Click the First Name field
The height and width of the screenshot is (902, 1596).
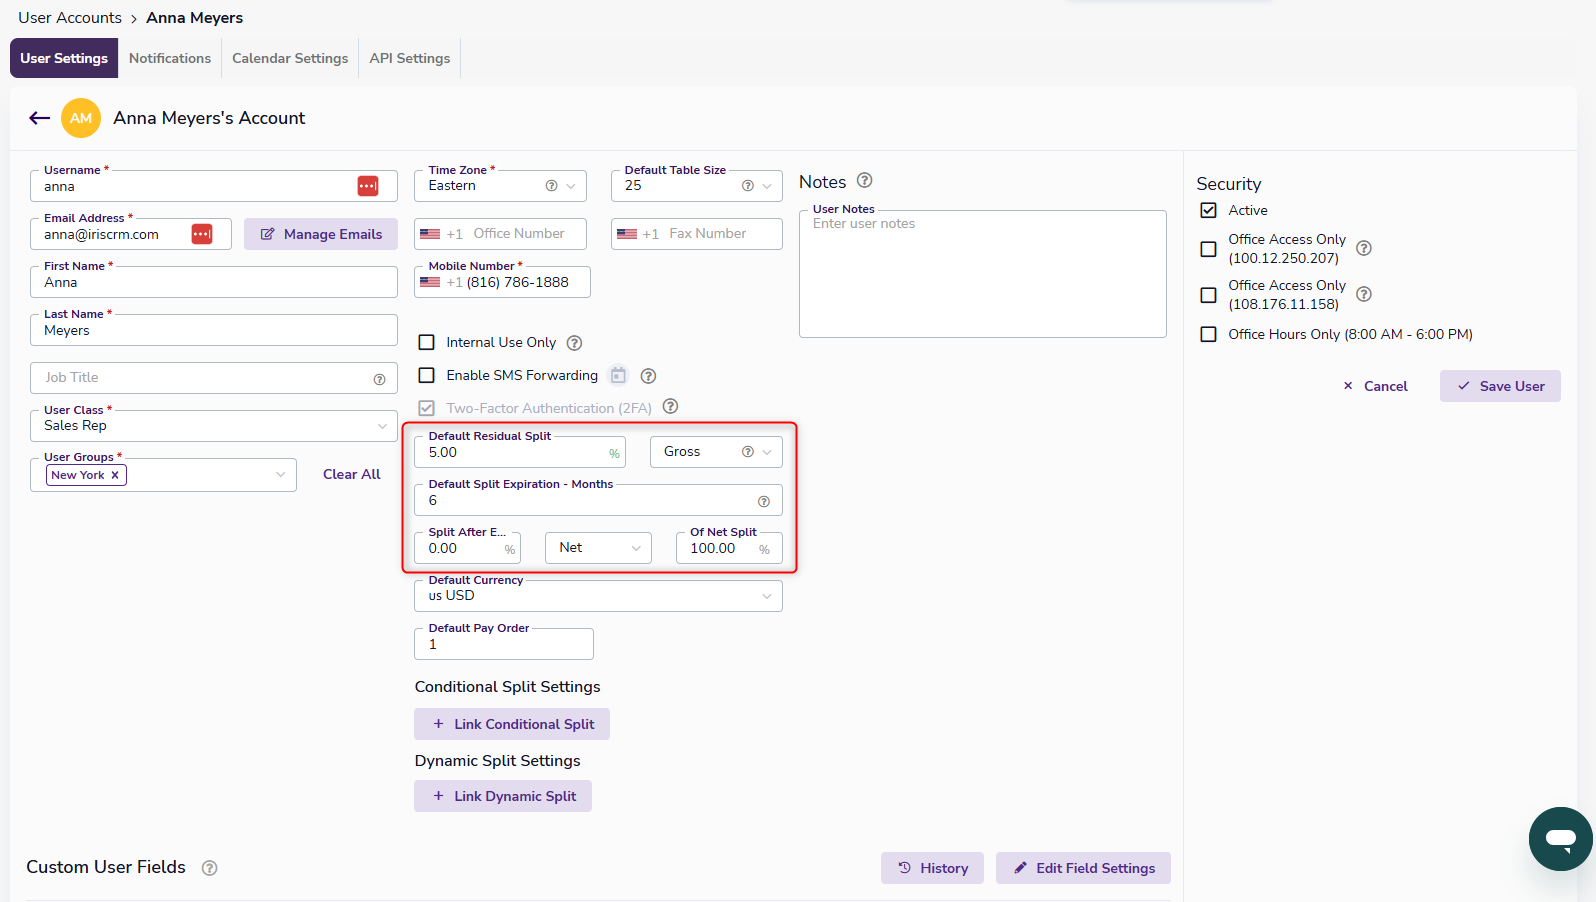tap(214, 282)
